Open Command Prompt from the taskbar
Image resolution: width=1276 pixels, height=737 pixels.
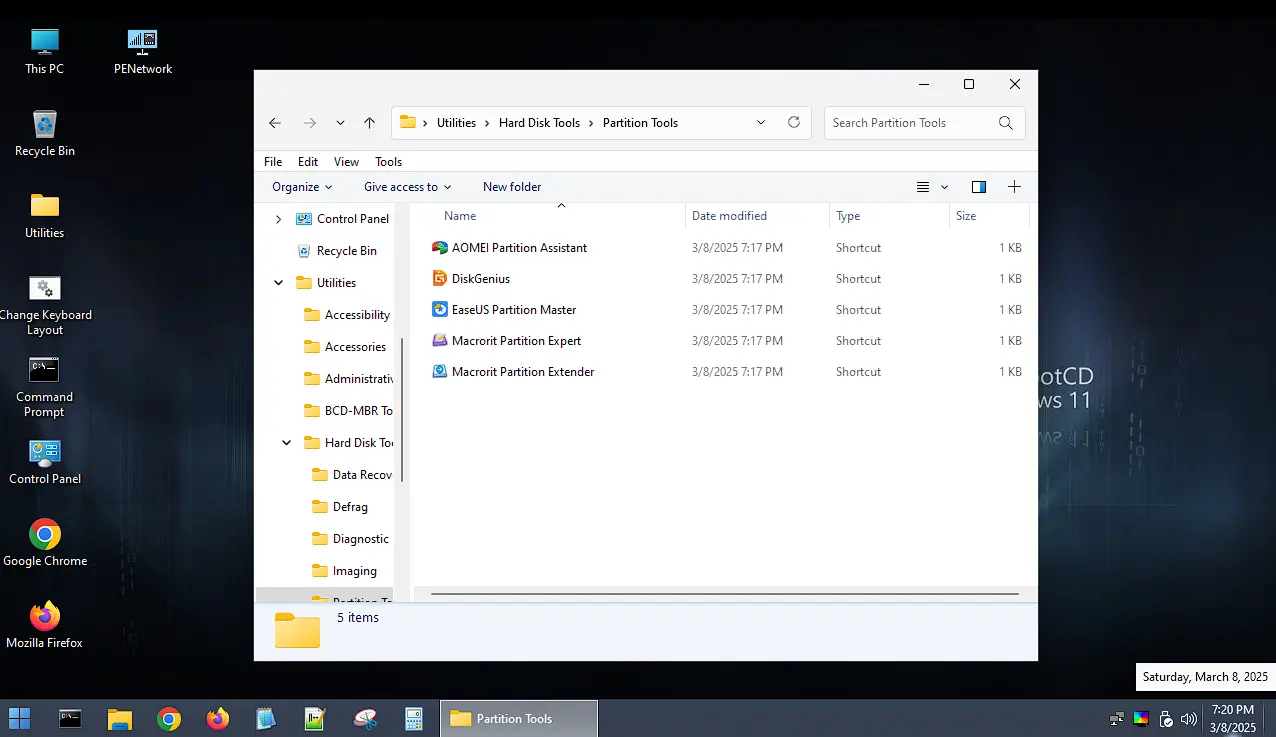[x=69, y=718]
